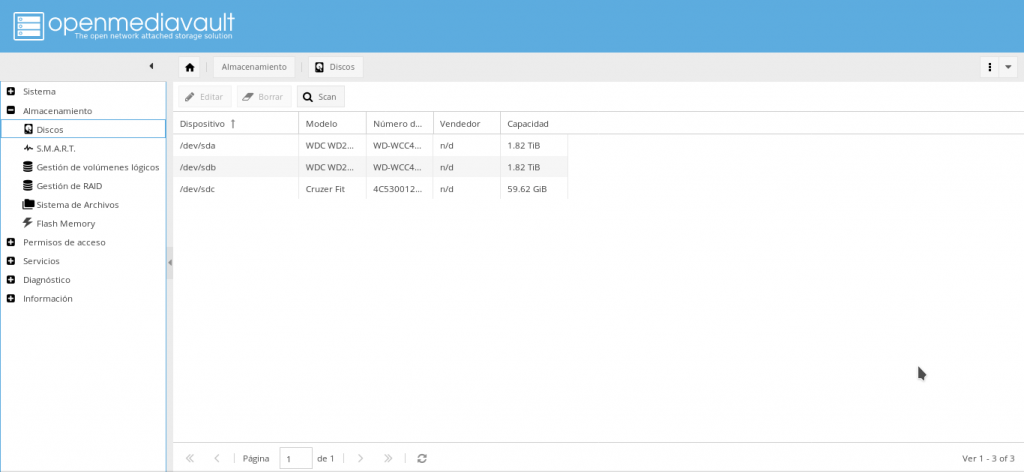1024x472 pixels.
Task: Click the Cruzer Fit model cell
Action: pos(332,189)
